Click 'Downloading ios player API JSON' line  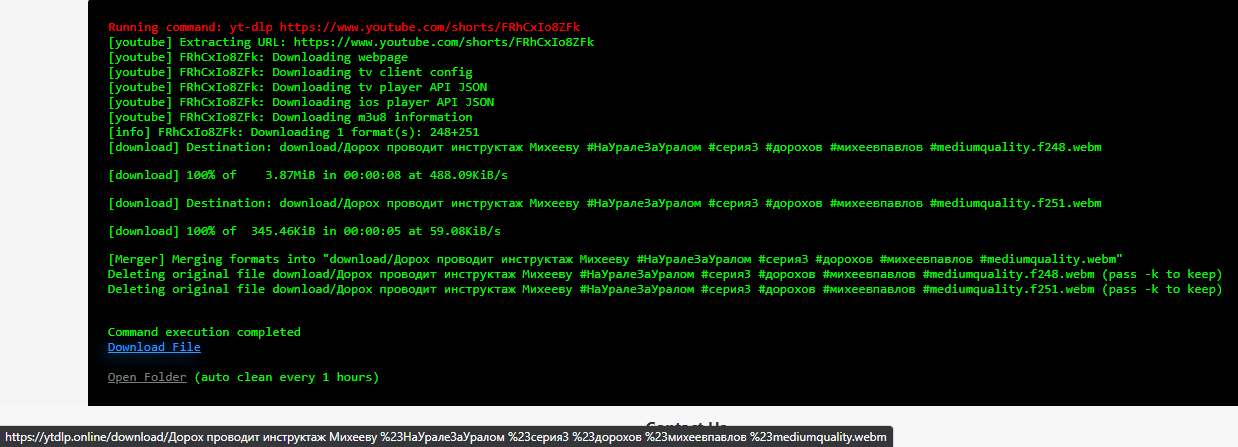point(301,102)
